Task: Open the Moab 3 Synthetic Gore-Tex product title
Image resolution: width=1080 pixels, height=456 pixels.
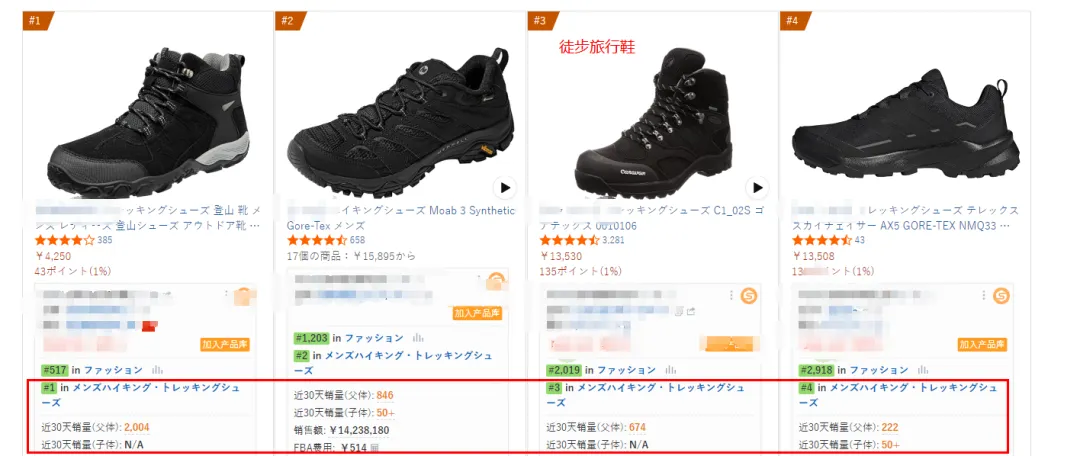Action: 400,218
